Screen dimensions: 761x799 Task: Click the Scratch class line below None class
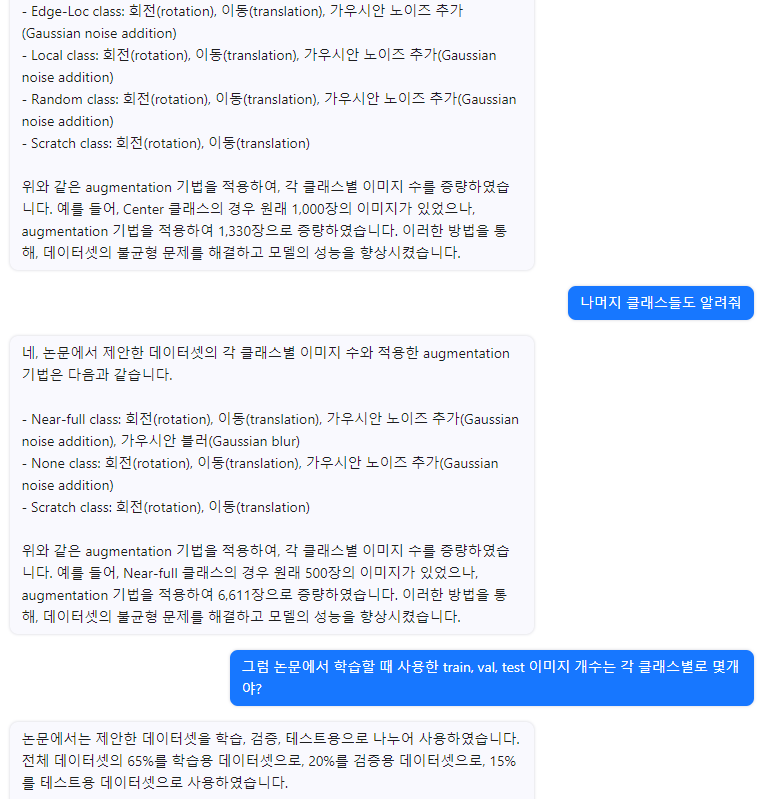pyautogui.click(x=166, y=507)
